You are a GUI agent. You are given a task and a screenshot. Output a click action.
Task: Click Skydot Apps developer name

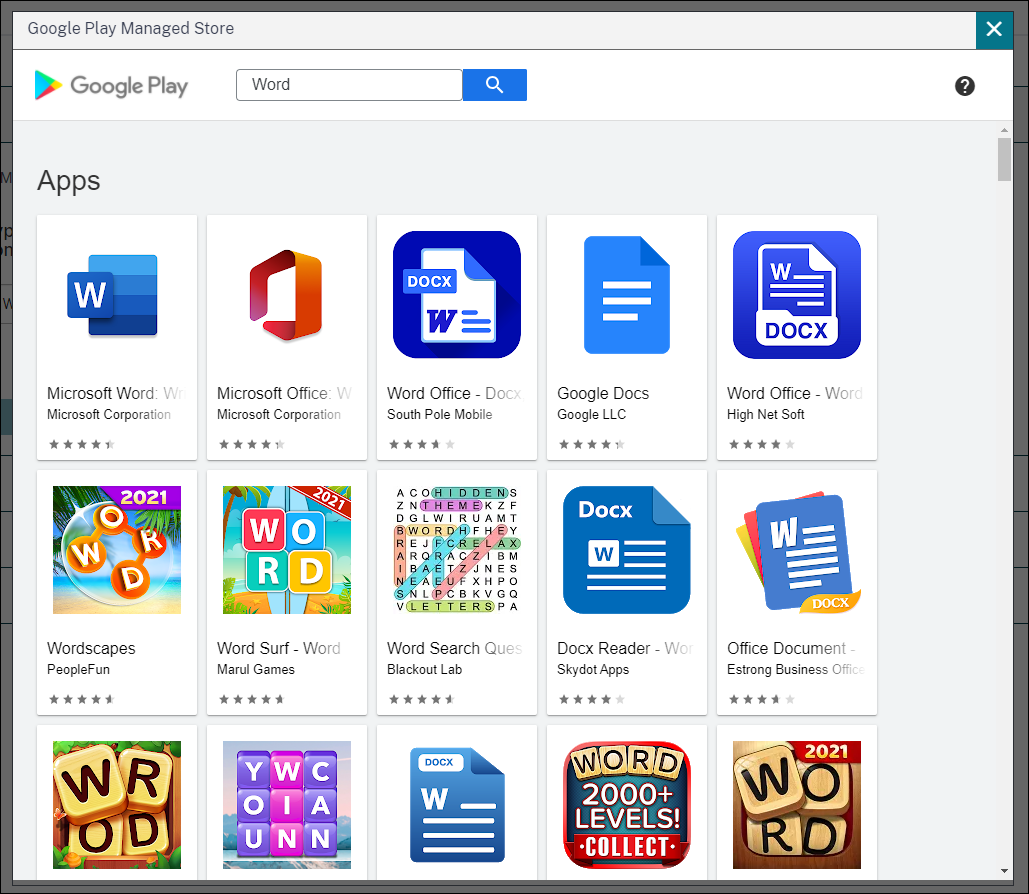[593, 669]
